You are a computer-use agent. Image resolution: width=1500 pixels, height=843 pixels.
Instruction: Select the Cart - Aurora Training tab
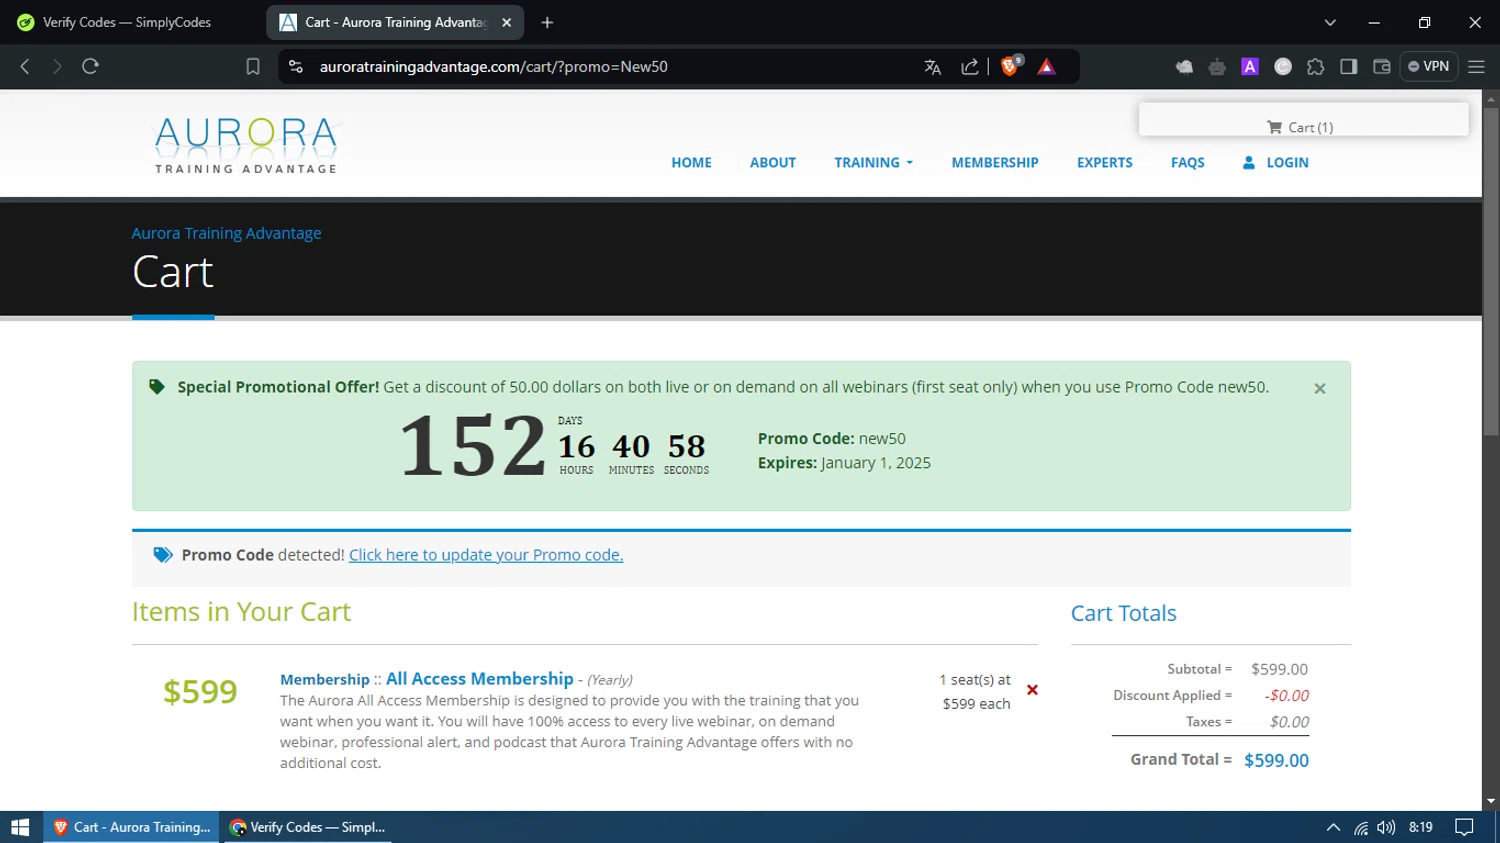(395, 22)
